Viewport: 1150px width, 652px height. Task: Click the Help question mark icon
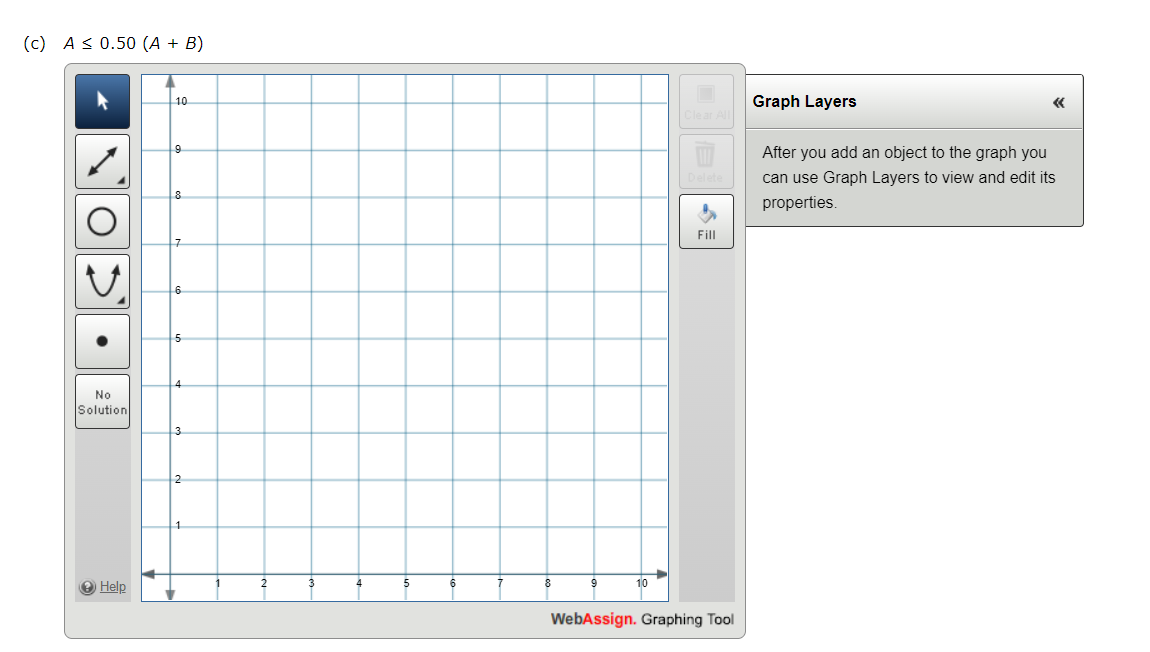[x=87, y=587]
